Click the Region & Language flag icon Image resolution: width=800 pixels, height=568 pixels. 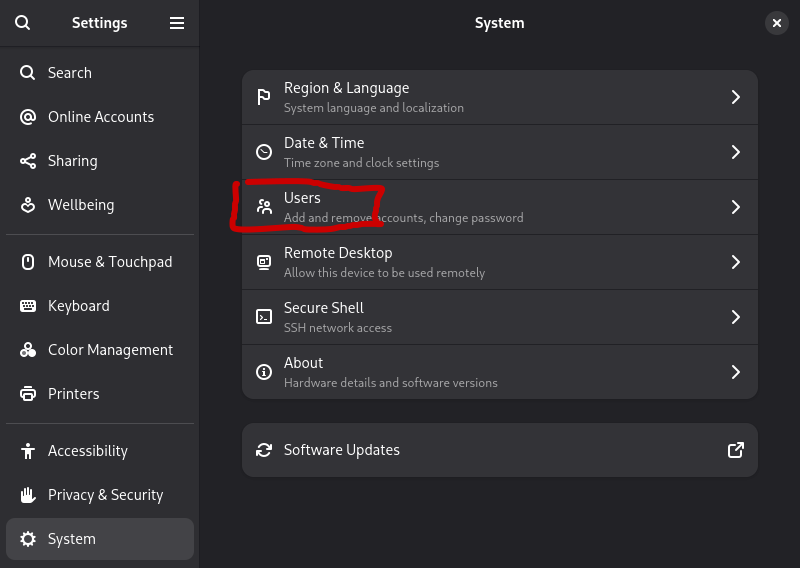click(264, 97)
